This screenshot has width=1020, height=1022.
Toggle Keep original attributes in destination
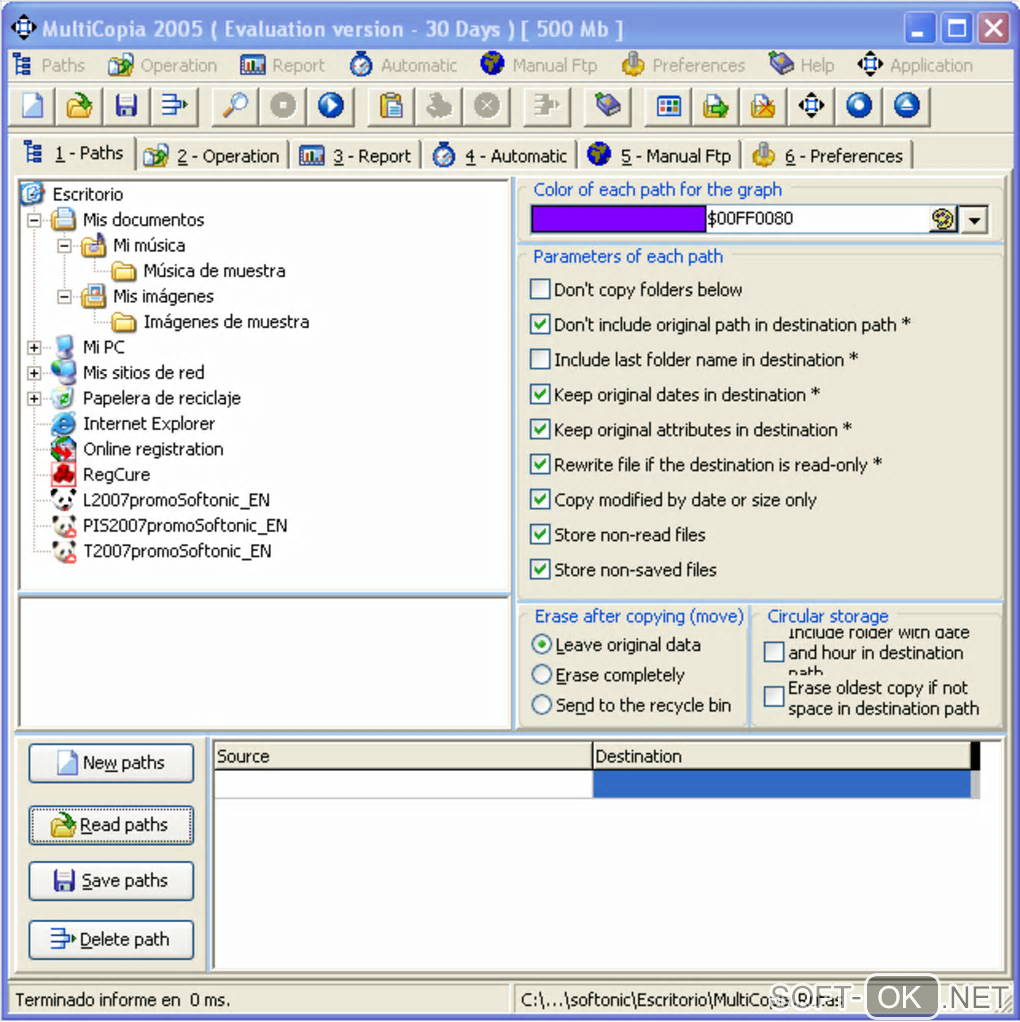point(540,429)
